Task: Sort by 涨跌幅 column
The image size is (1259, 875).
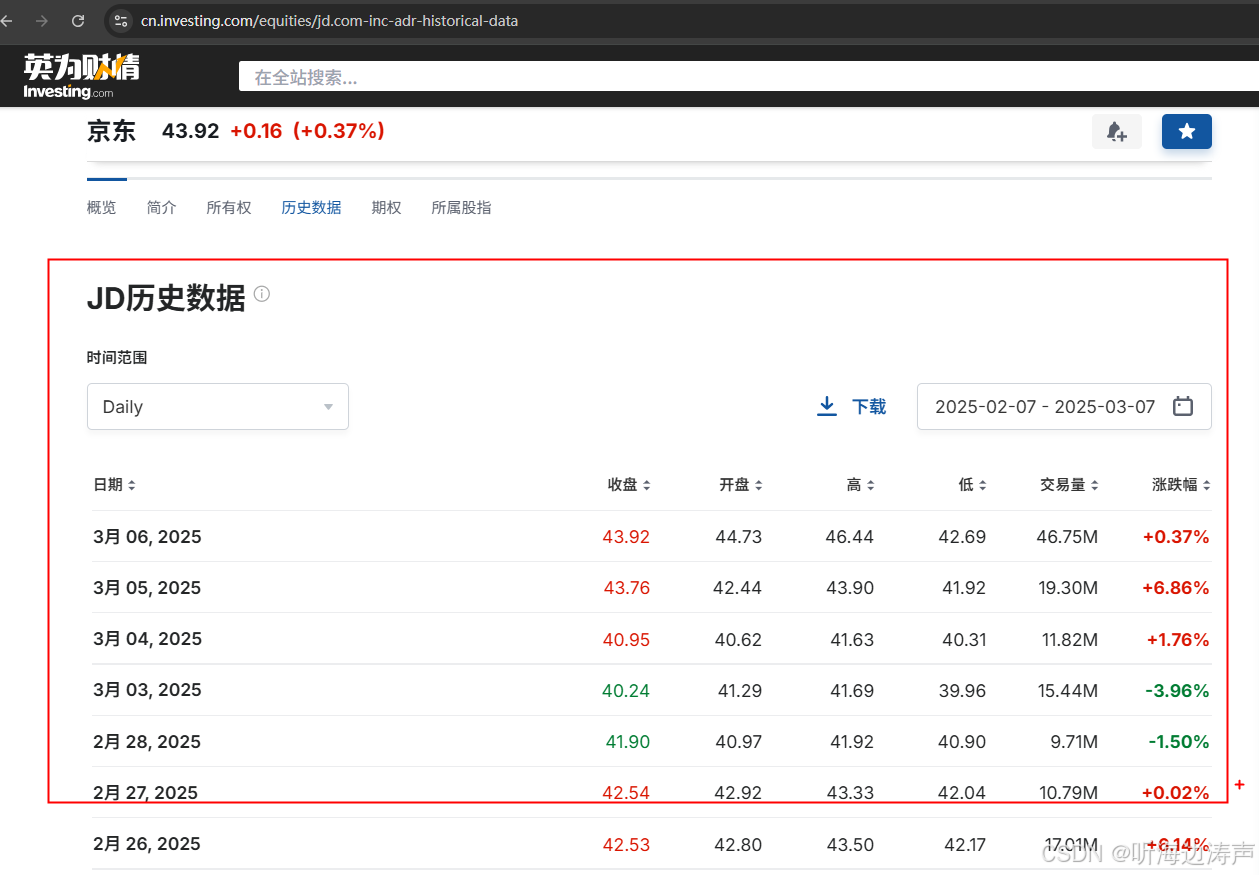Action: click(x=1182, y=485)
